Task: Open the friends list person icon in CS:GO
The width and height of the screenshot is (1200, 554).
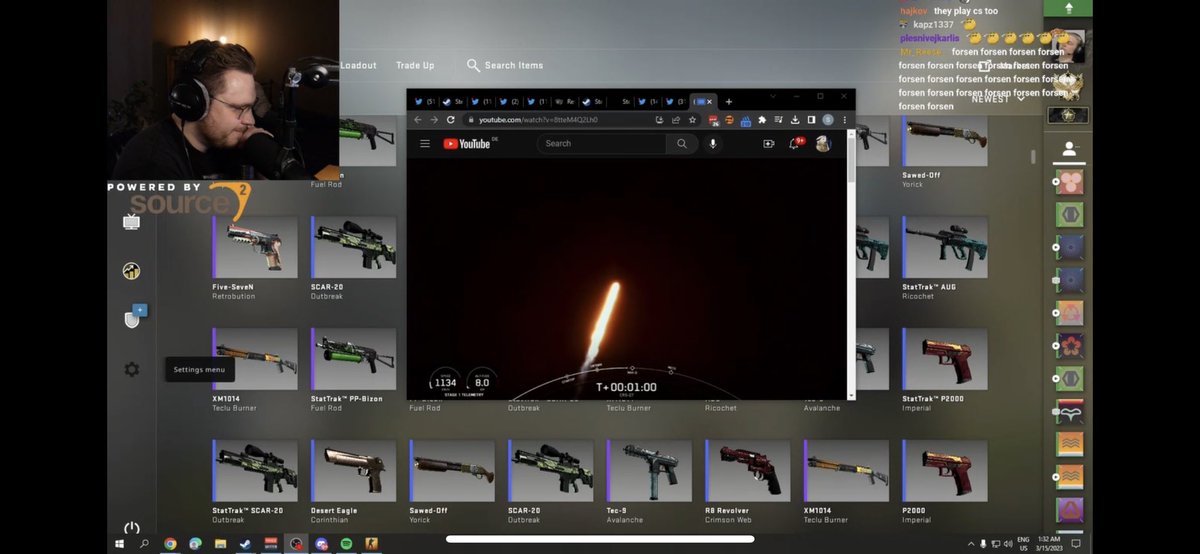Action: click(x=1069, y=150)
